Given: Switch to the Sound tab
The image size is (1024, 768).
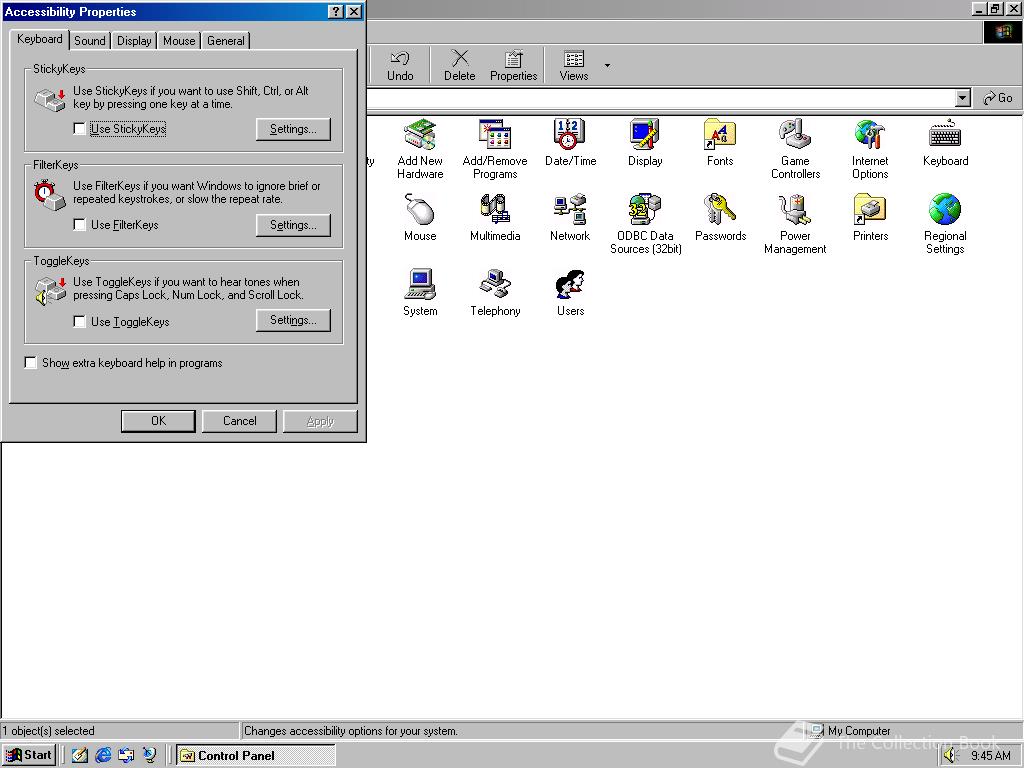Looking at the screenshot, I should pyautogui.click(x=89, y=40).
